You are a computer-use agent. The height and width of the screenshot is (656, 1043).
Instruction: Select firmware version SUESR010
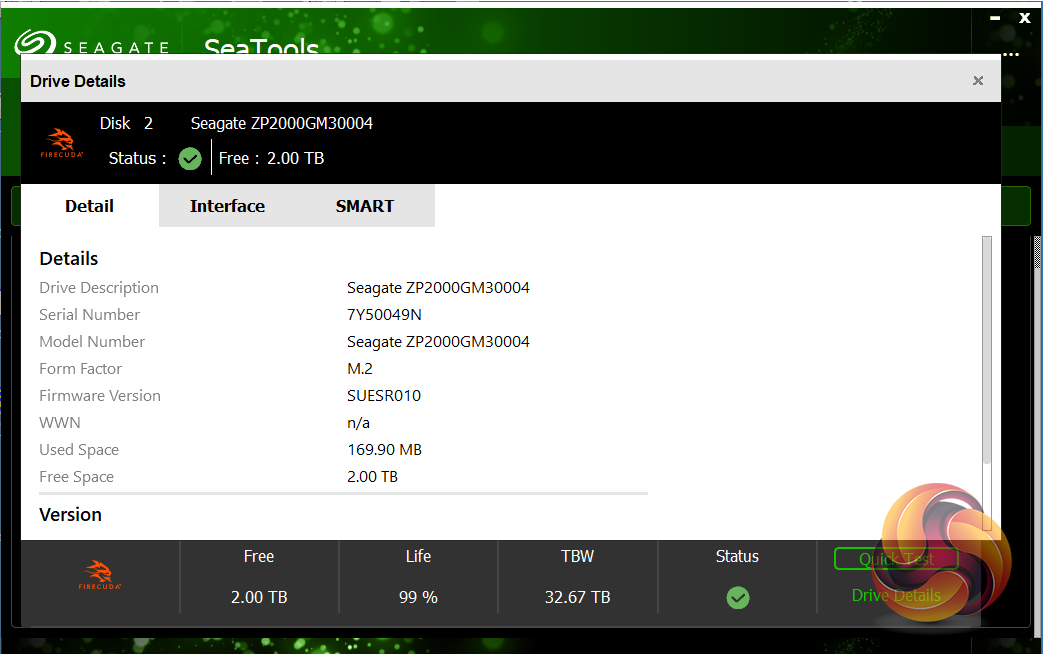click(384, 396)
